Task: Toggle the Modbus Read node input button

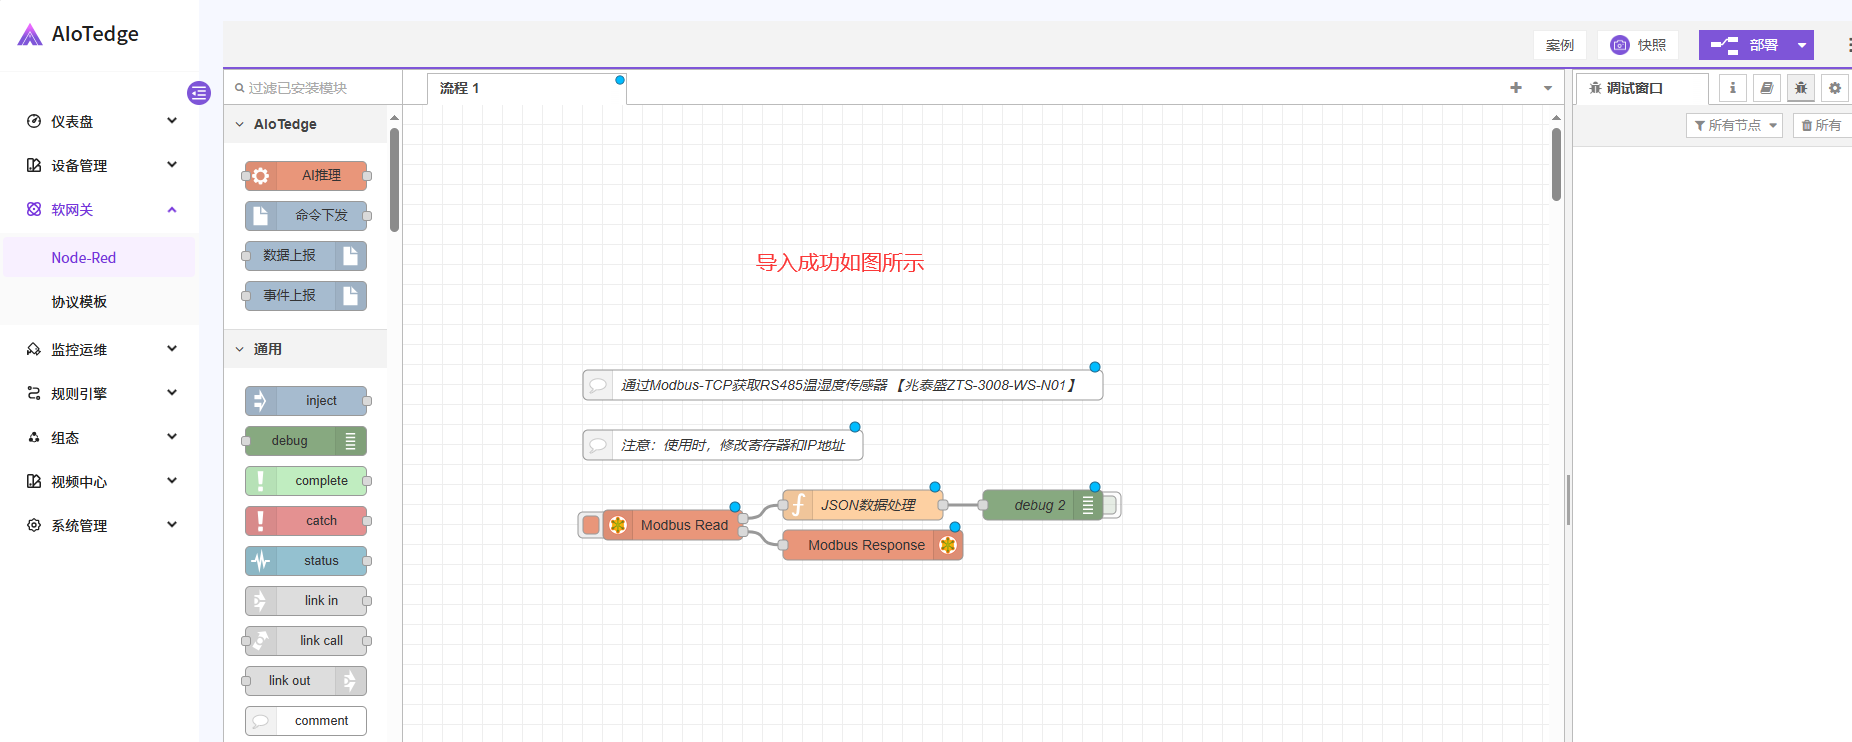Action: point(590,525)
